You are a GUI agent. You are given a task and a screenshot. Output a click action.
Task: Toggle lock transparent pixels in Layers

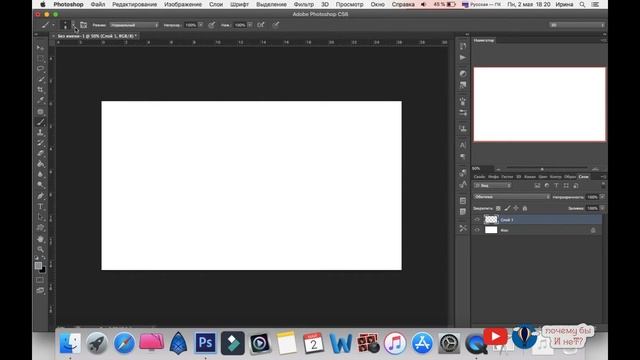click(498, 208)
